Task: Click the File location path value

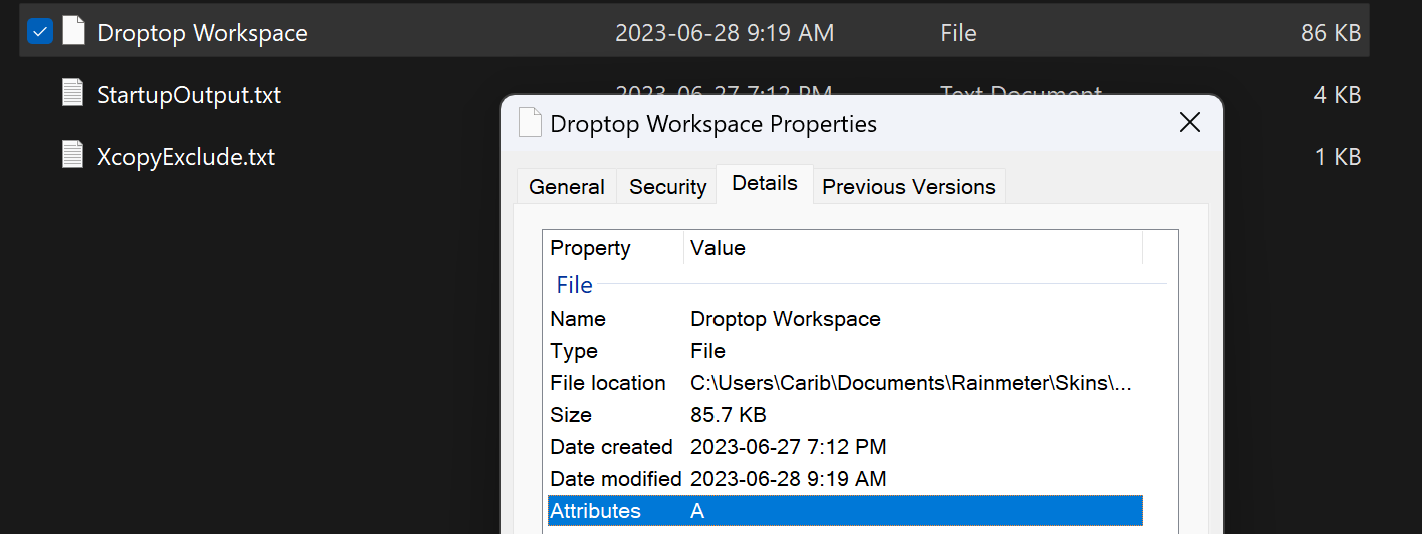Action: tap(911, 383)
